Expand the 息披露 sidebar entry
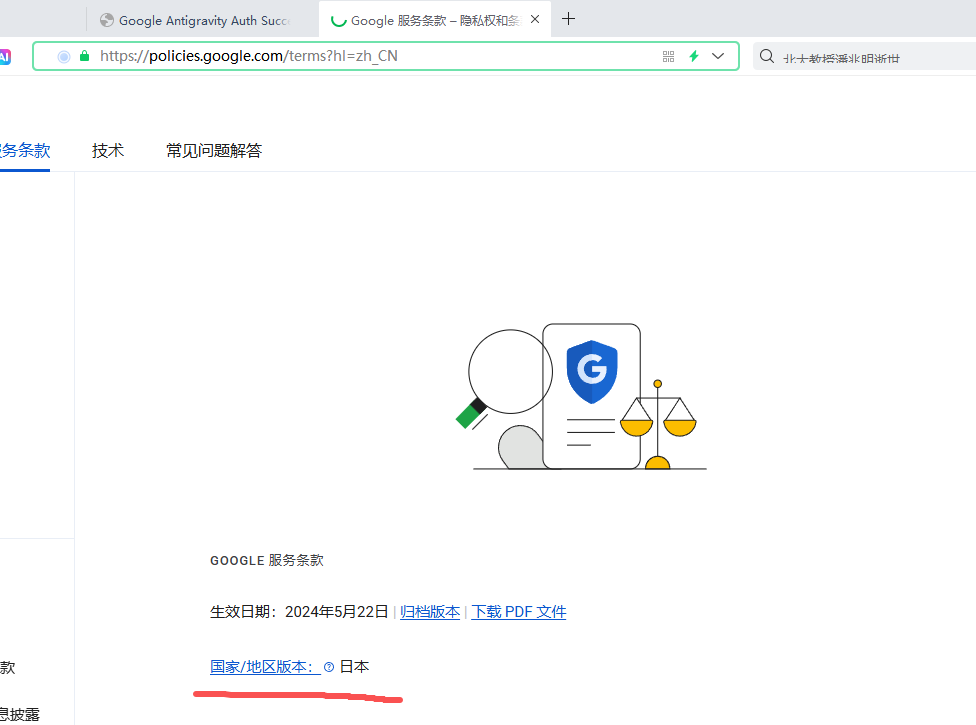 pos(20,714)
